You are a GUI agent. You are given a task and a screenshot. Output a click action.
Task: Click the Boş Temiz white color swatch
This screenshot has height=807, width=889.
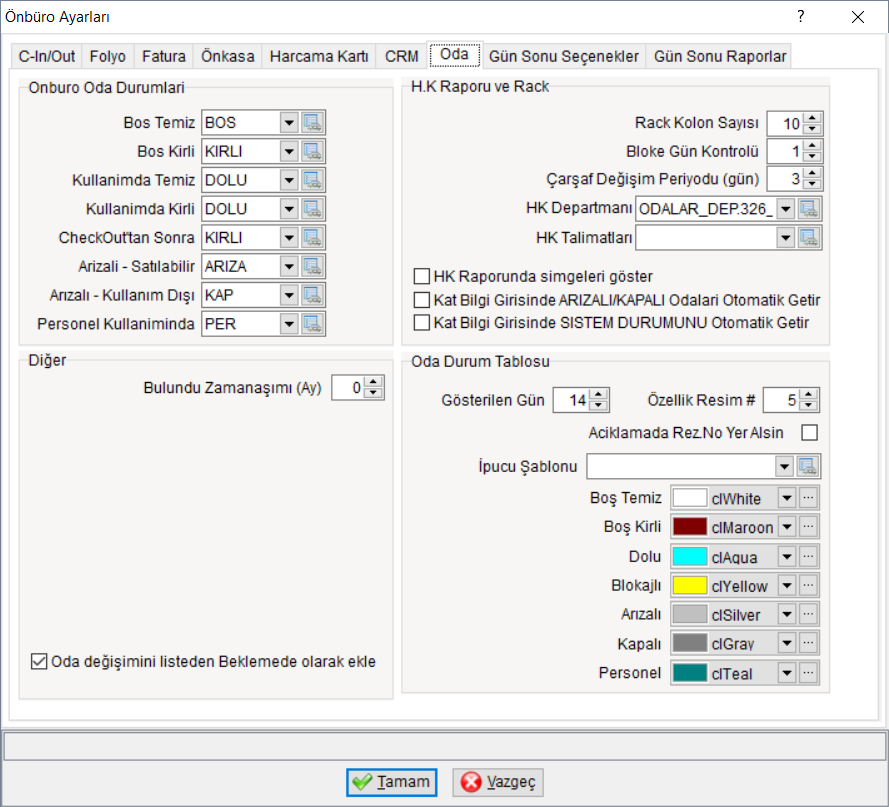coord(690,498)
